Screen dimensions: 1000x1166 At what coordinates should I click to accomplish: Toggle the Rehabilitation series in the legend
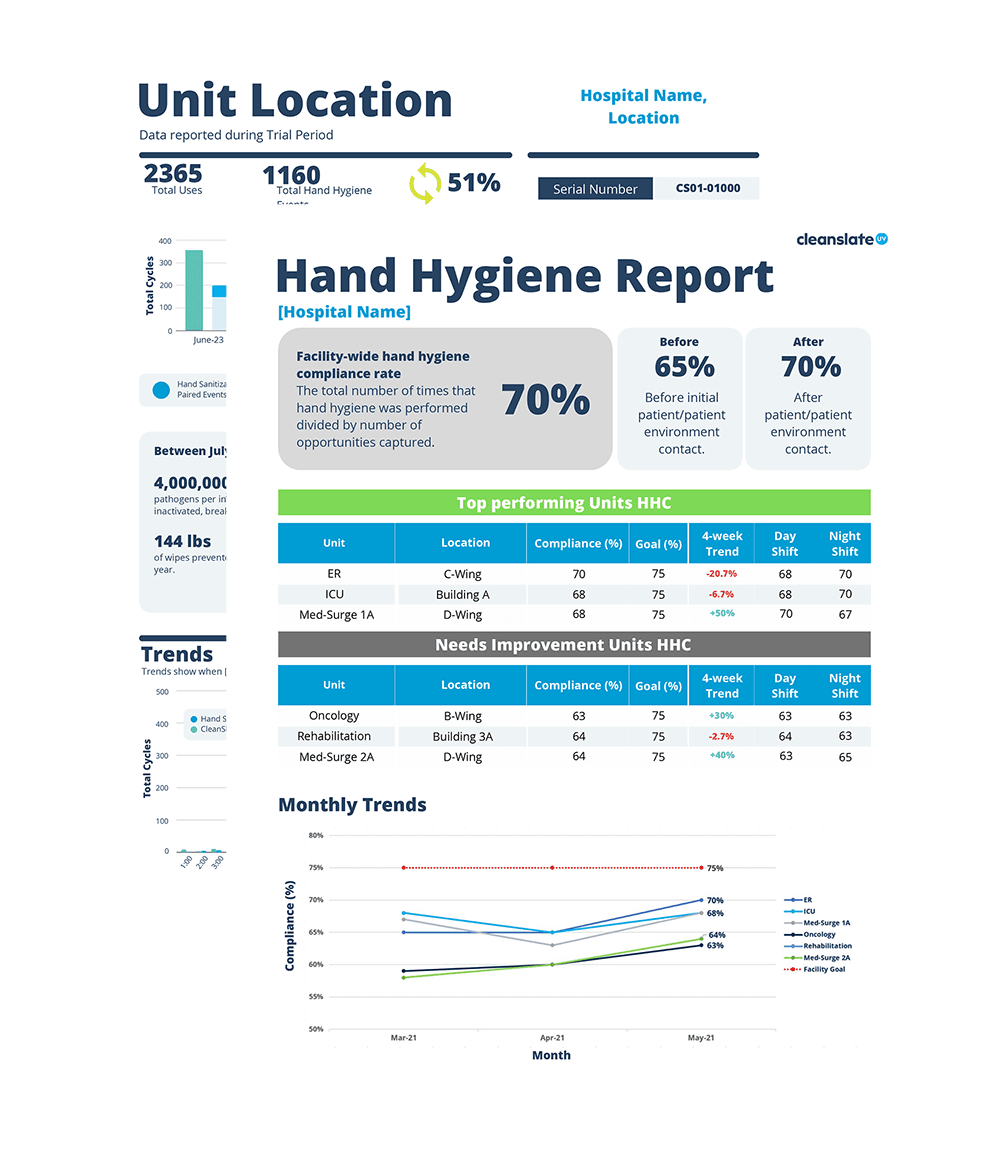click(x=793, y=946)
